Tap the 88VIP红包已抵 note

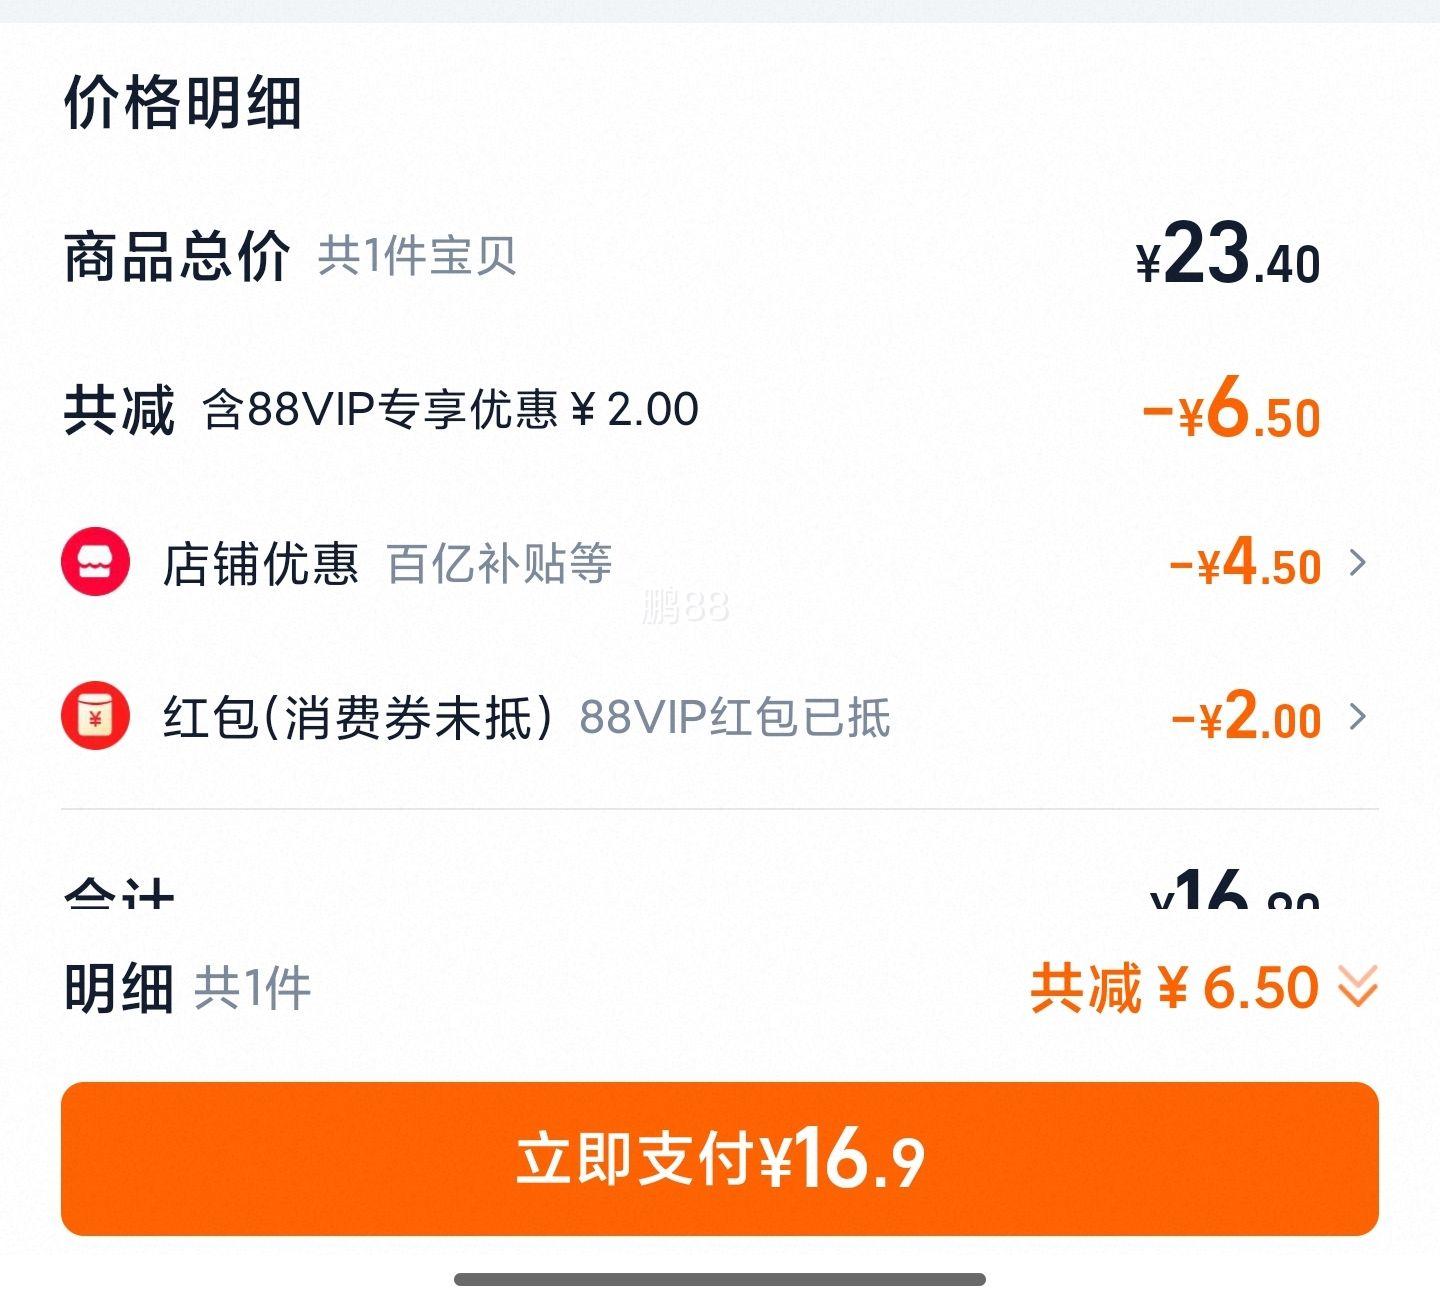click(735, 717)
